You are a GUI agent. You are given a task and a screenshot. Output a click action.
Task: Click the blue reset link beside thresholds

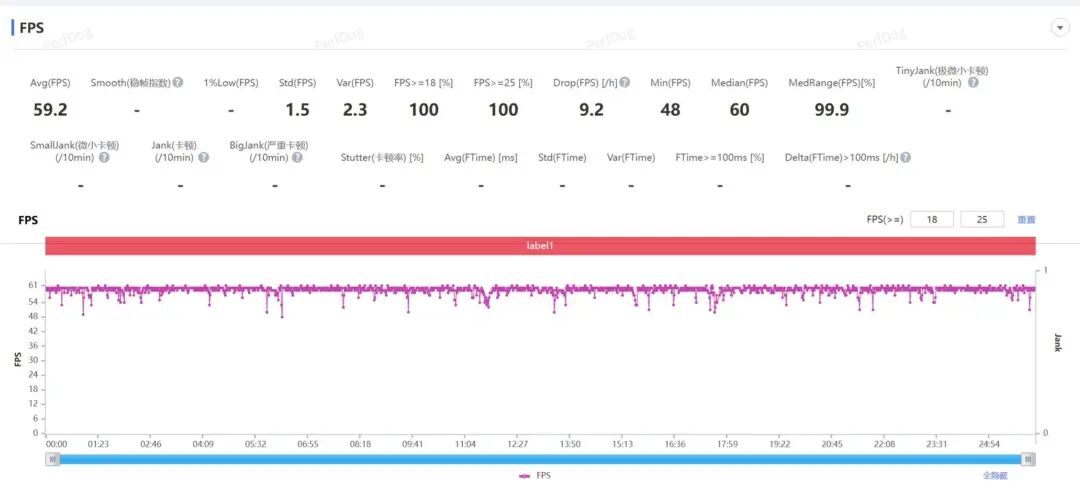pyautogui.click(x=1026, y=220)
